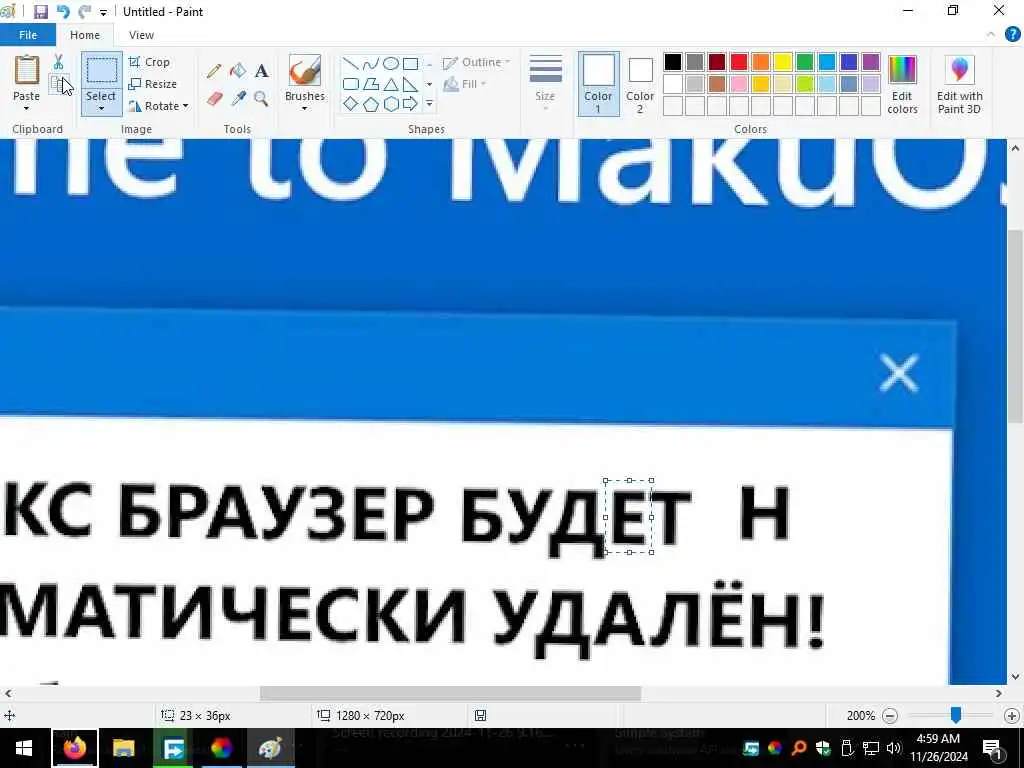The image size is (1024, 768).
Task: Expand the Select dropdown arrow
Action: click(101, 109)
